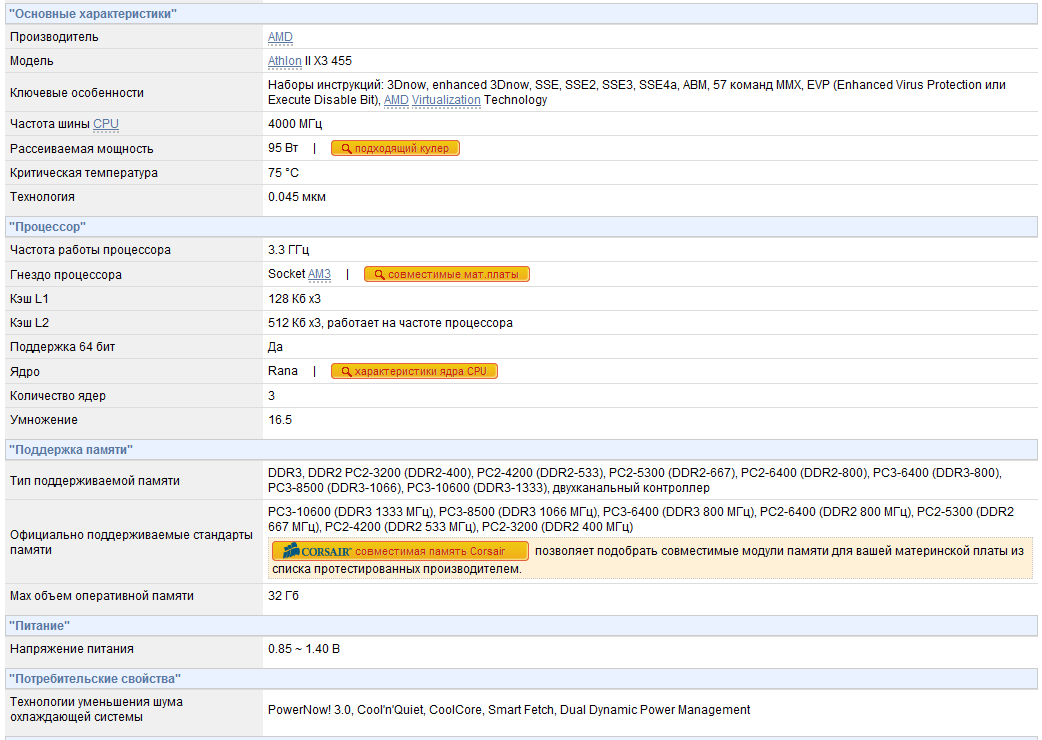Open Corsair compatible memory button
Screen dimensions: 1042x740
(x=401, y=551)
